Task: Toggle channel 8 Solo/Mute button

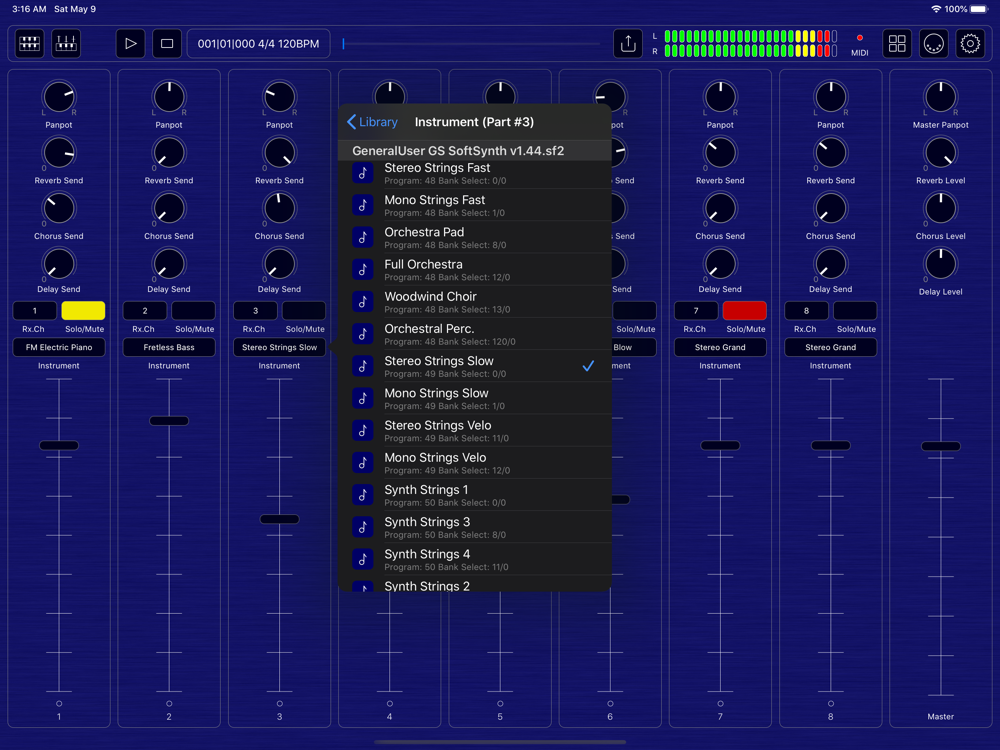Action: point(855,311)
